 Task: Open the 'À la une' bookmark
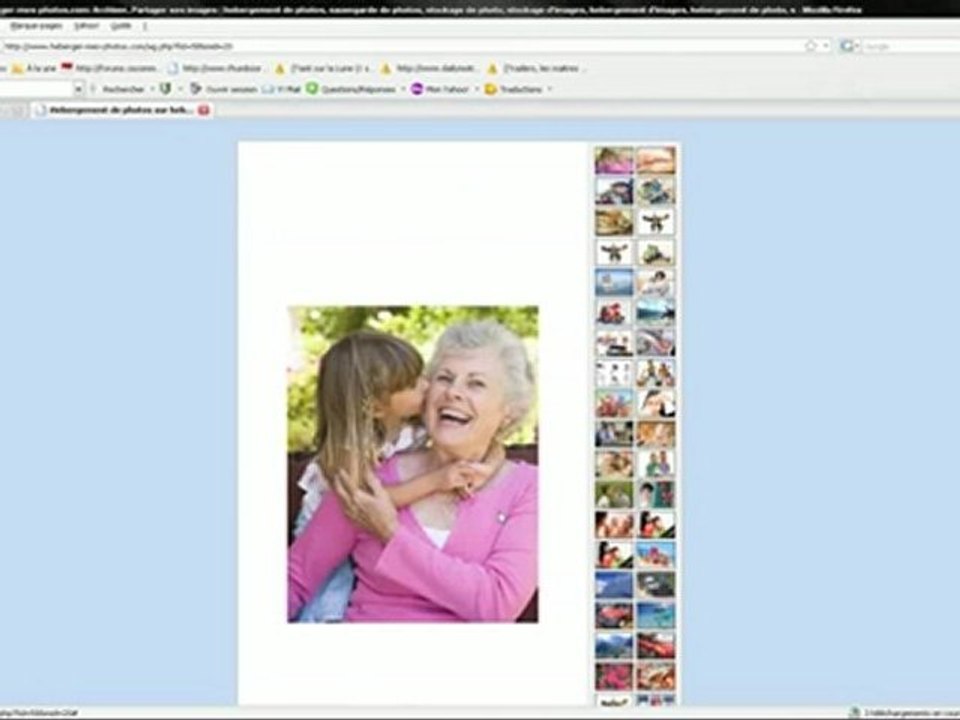pos(34,69)
